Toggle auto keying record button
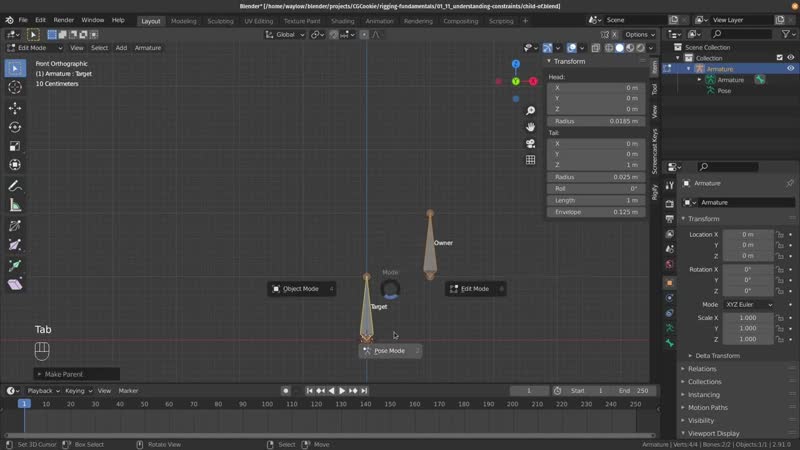The width and height of the screenshot is (800, 450). click(285, 391)
